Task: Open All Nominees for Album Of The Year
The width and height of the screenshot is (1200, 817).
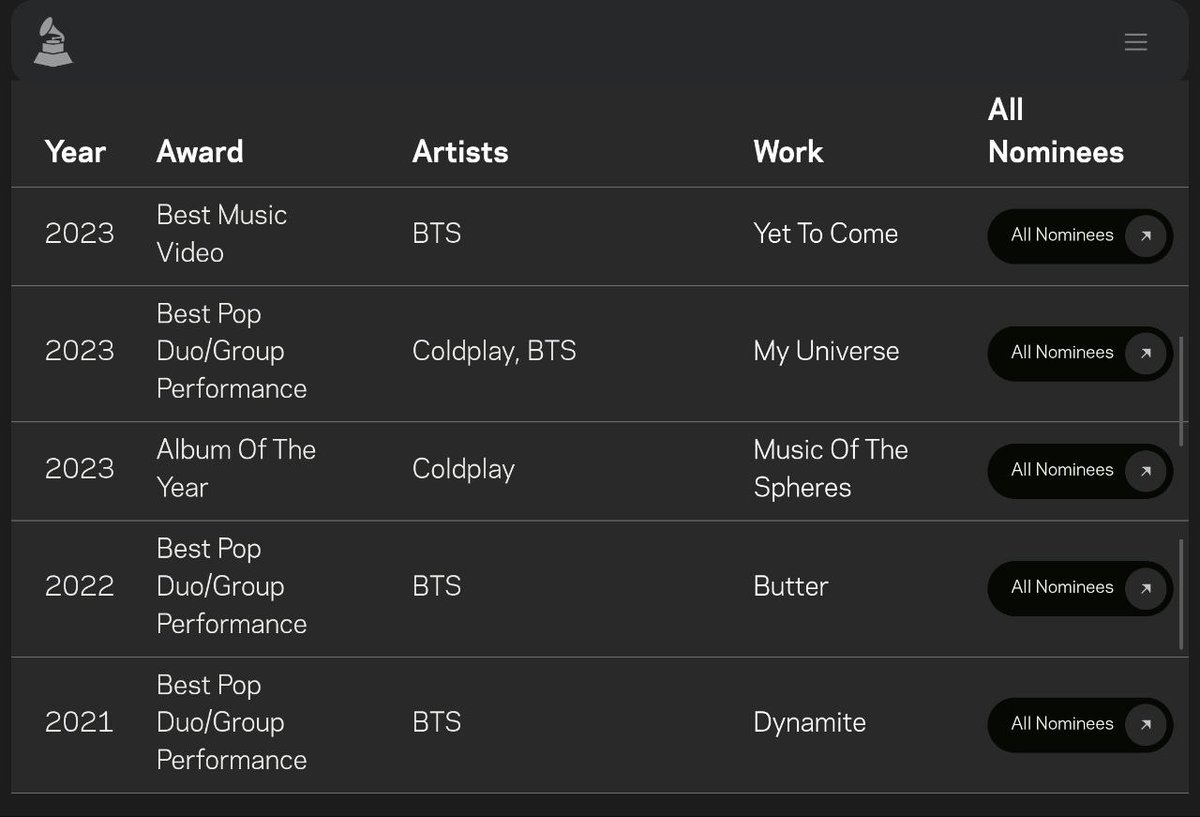Action: coord(1080,471)
